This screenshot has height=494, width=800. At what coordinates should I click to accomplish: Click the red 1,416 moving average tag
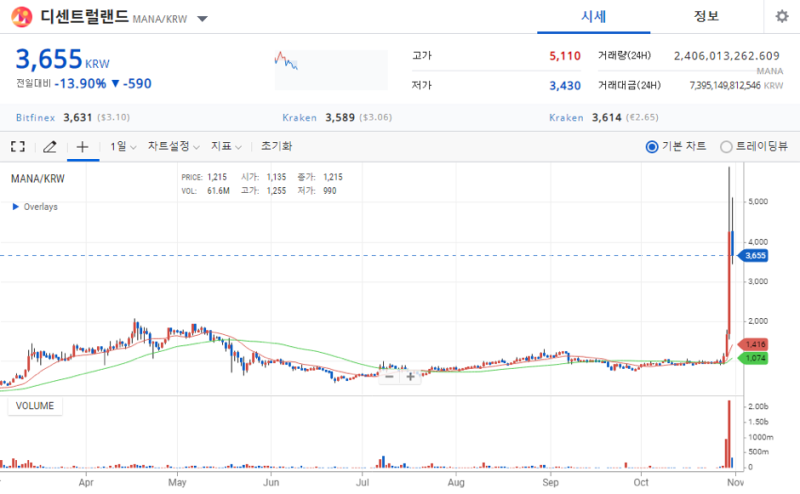(753, 344)
